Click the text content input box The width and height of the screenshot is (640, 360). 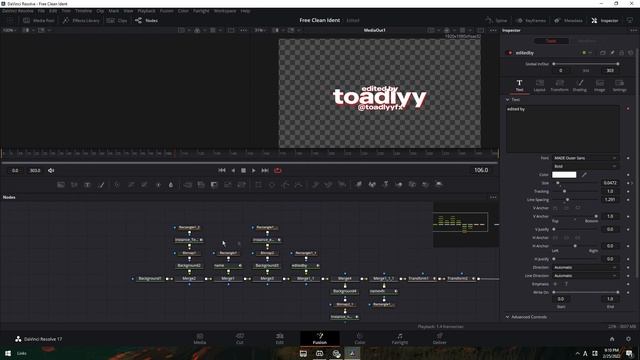[x=563, y=129]
